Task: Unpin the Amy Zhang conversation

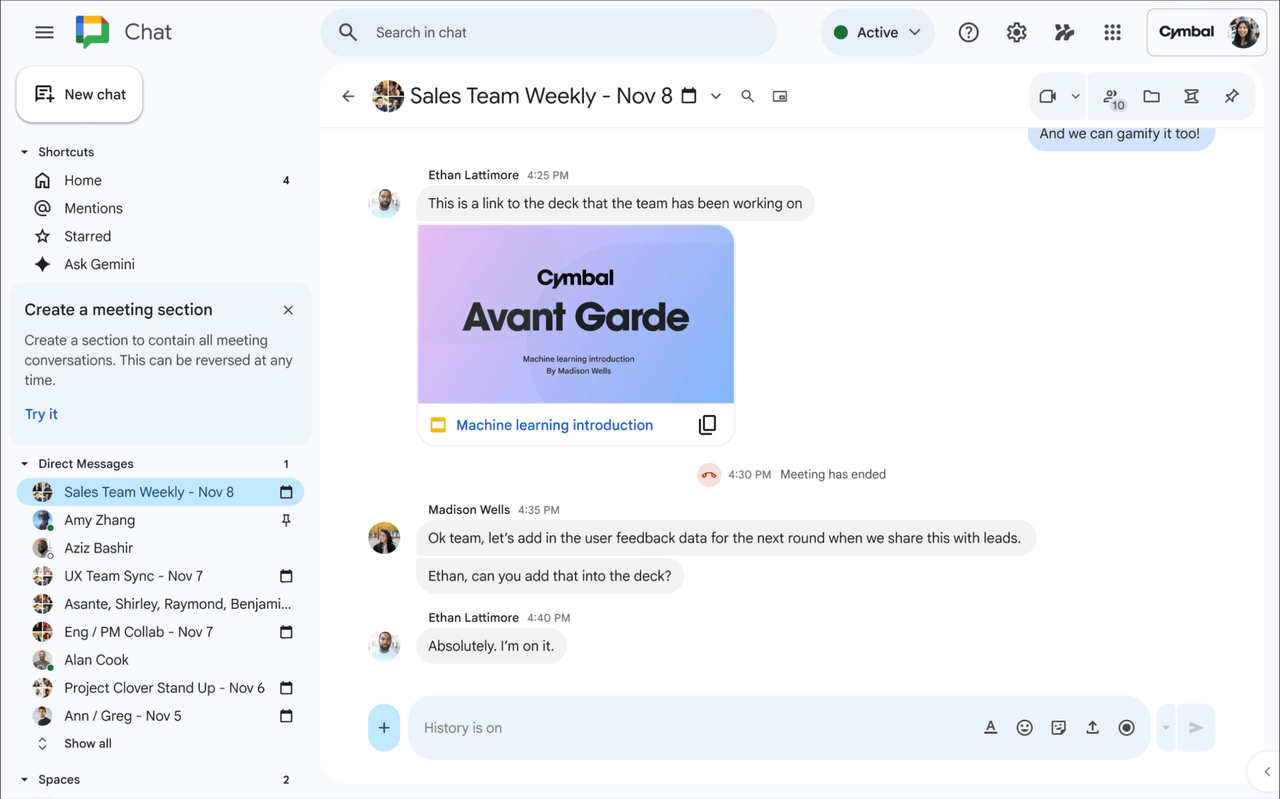Action: 285,519
